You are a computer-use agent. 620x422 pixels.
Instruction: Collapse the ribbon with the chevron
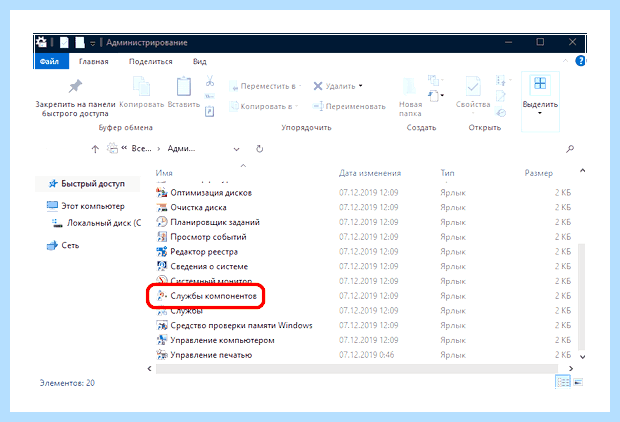565,61
